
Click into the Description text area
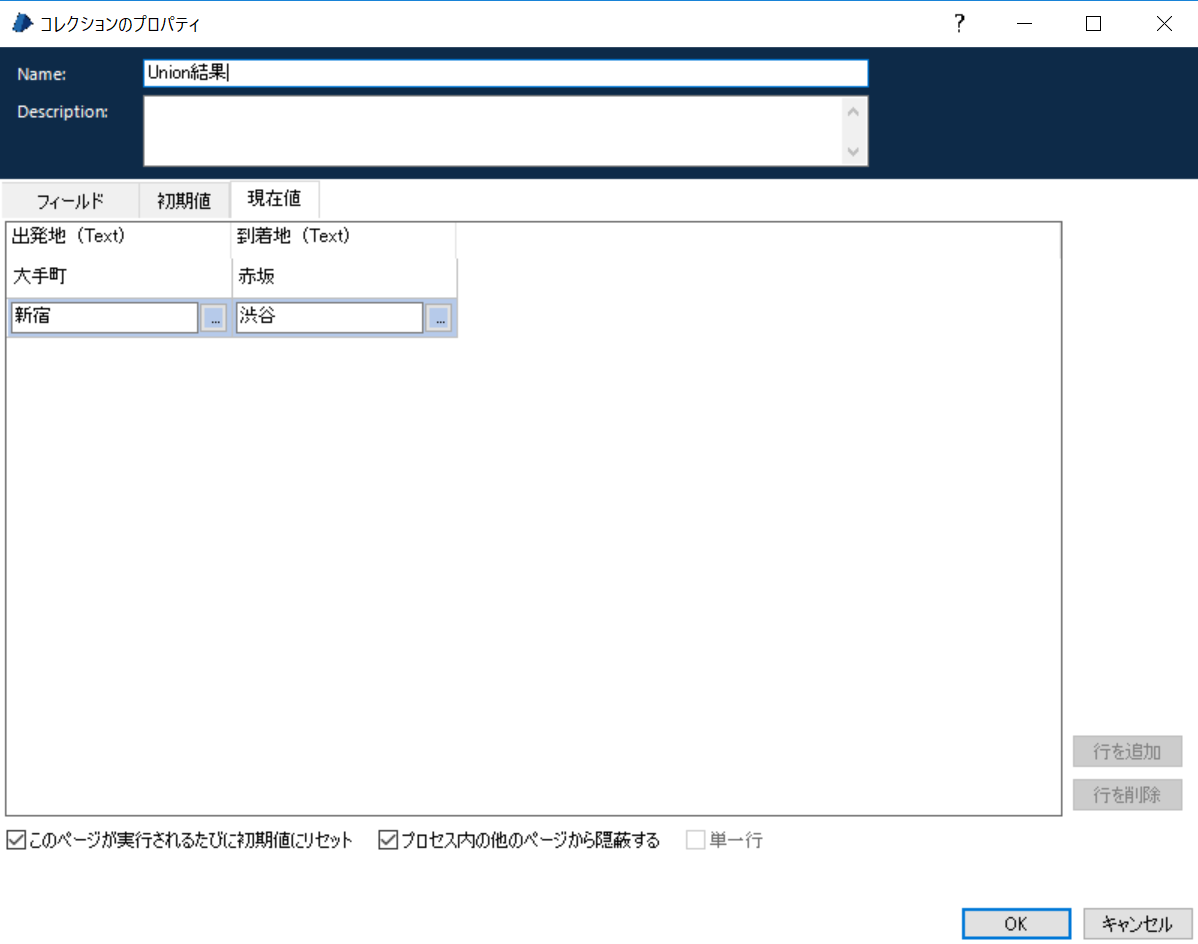click(493, 131)
